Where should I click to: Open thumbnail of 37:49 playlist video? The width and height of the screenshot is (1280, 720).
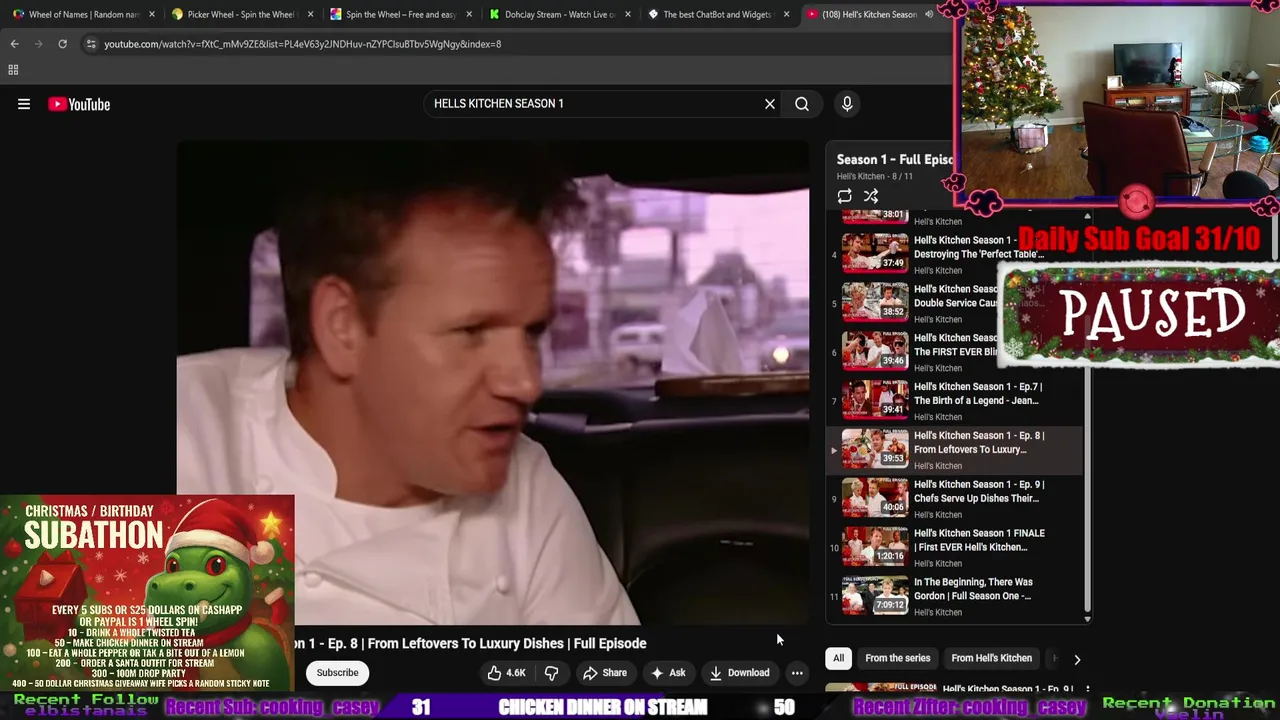pyautogui.click(x=875, y=254)
